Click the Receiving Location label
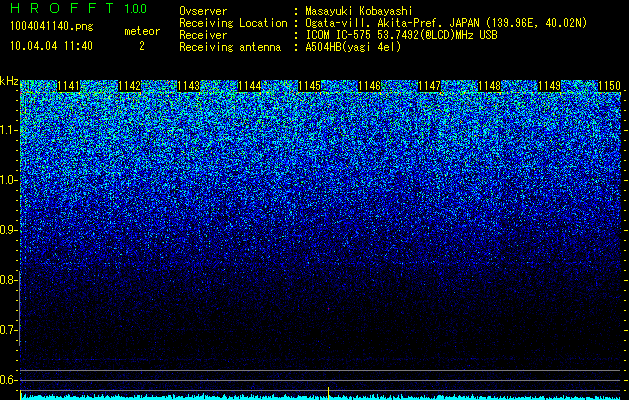Image resolution: width=629 pixels, height=400 pixels. tap(233, 23)
